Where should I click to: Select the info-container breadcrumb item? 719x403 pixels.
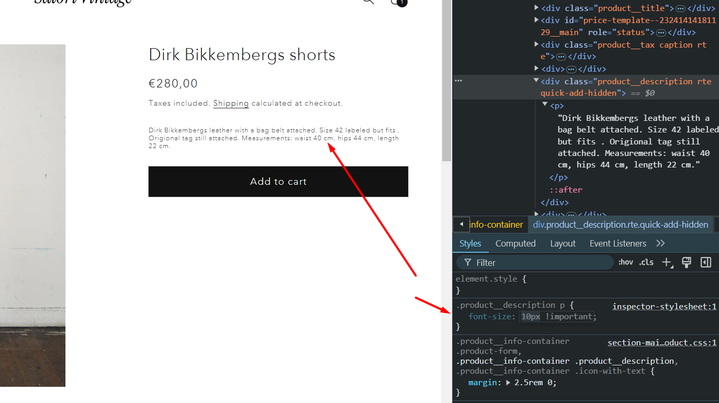[496, 225]
